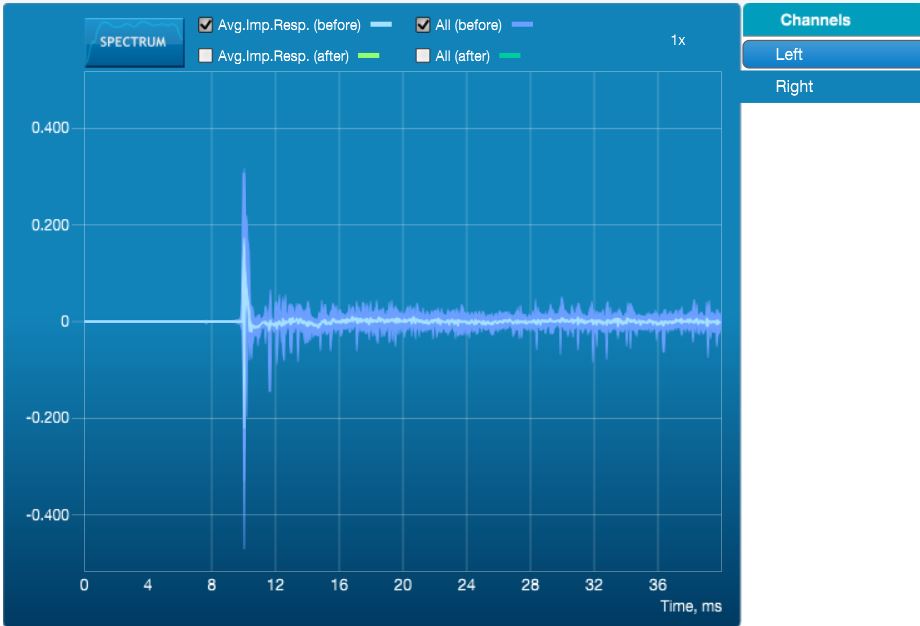Click the teal All (after) legend swatch
Screen dimensions: 920x626
509,56
